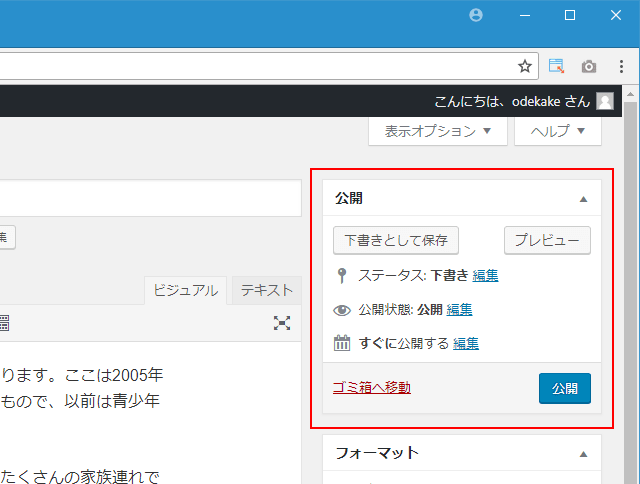Bookmark this page with the star icon
The width and height of the screenshot is (640, 484).
coord(525,66)
